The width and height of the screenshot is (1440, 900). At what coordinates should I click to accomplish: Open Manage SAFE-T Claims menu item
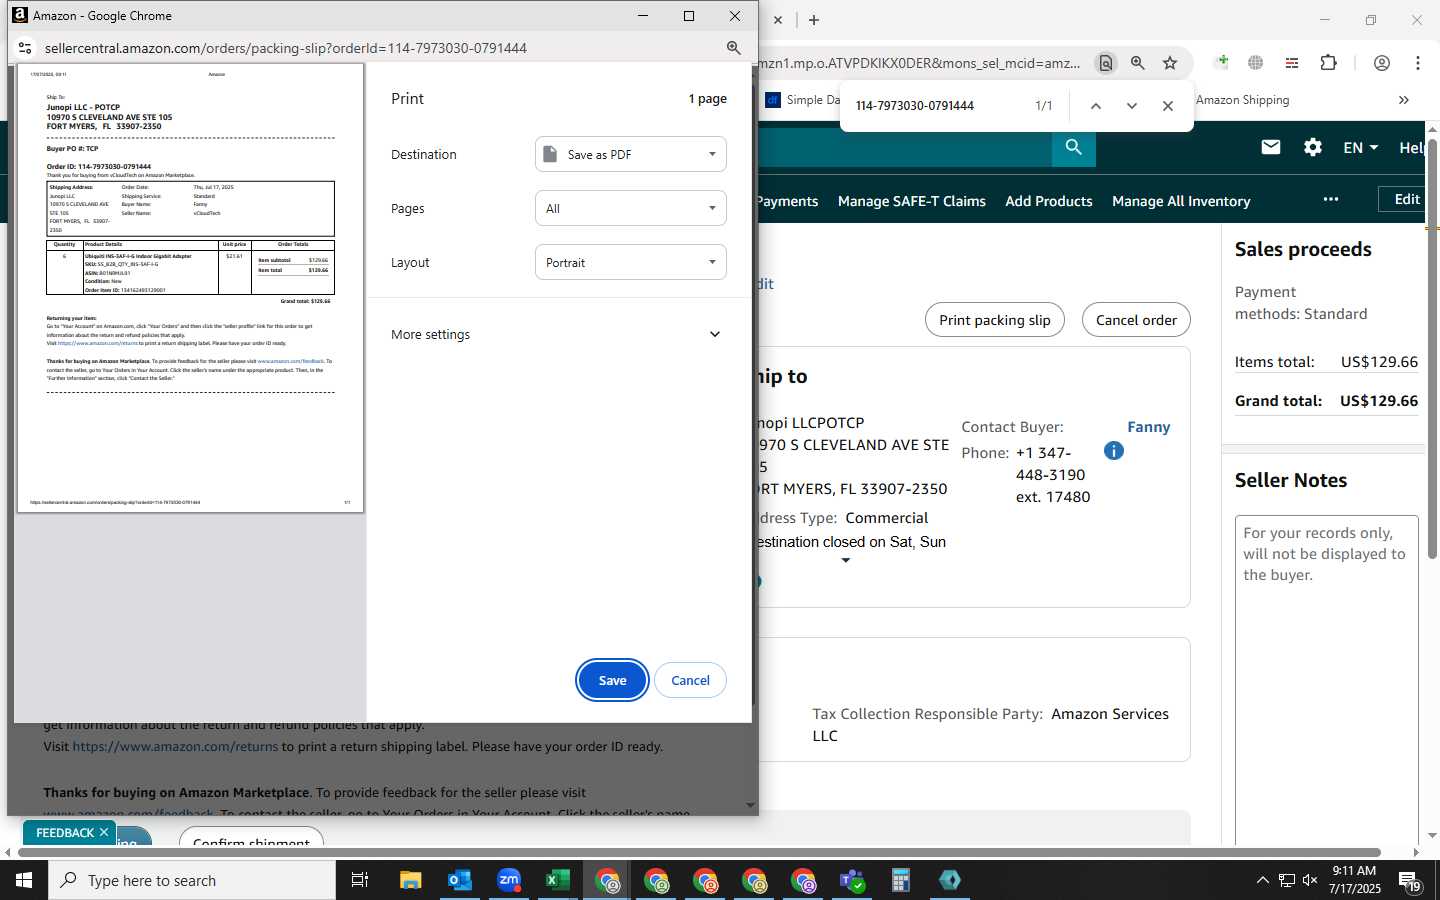(x=911, y=201)
